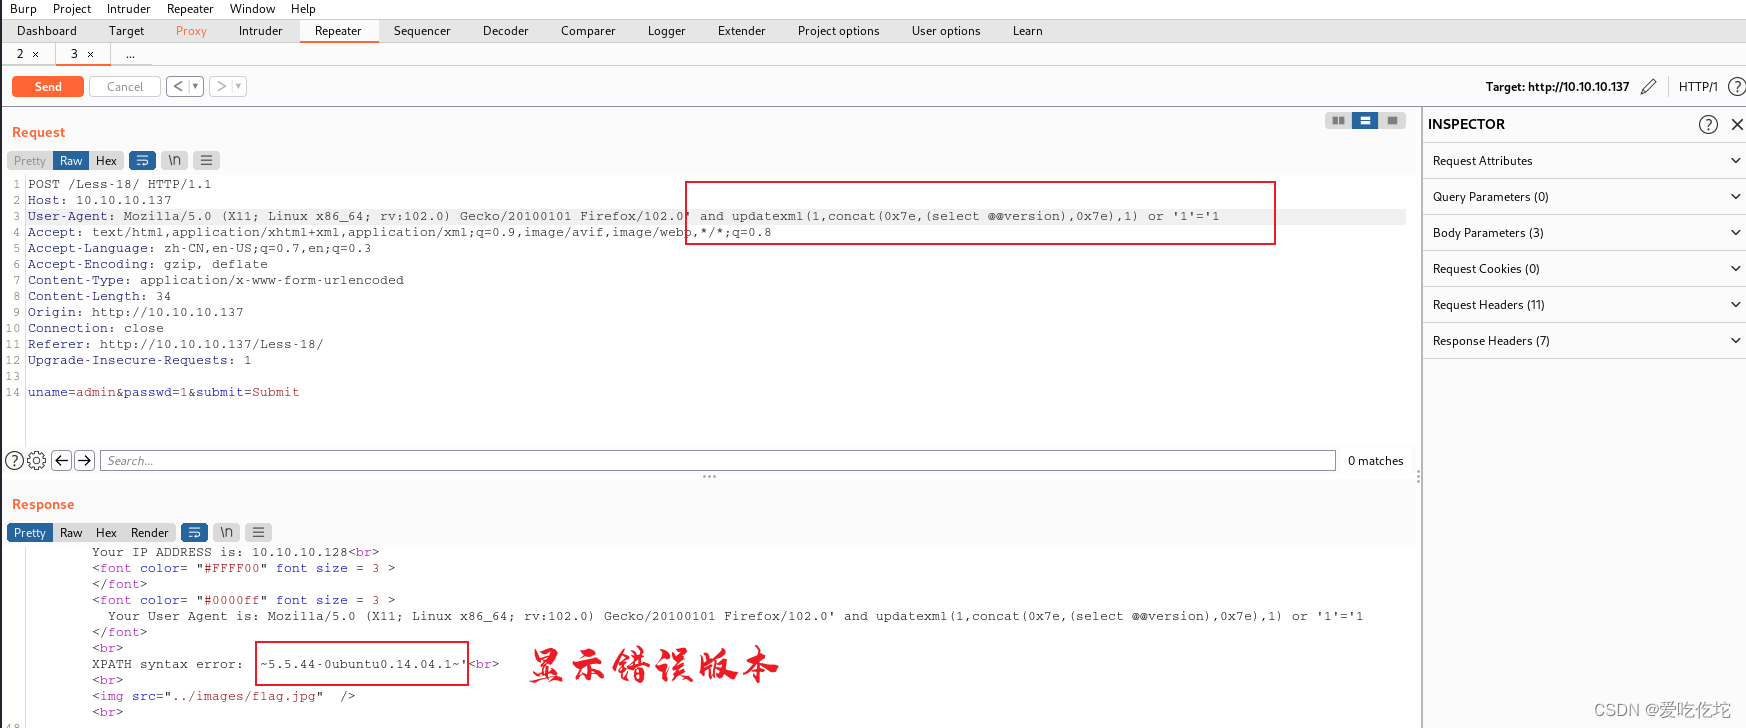Switch to the Extender tab
The height and width of the screenshot is (728, 1746).
(x=742, y=31)
